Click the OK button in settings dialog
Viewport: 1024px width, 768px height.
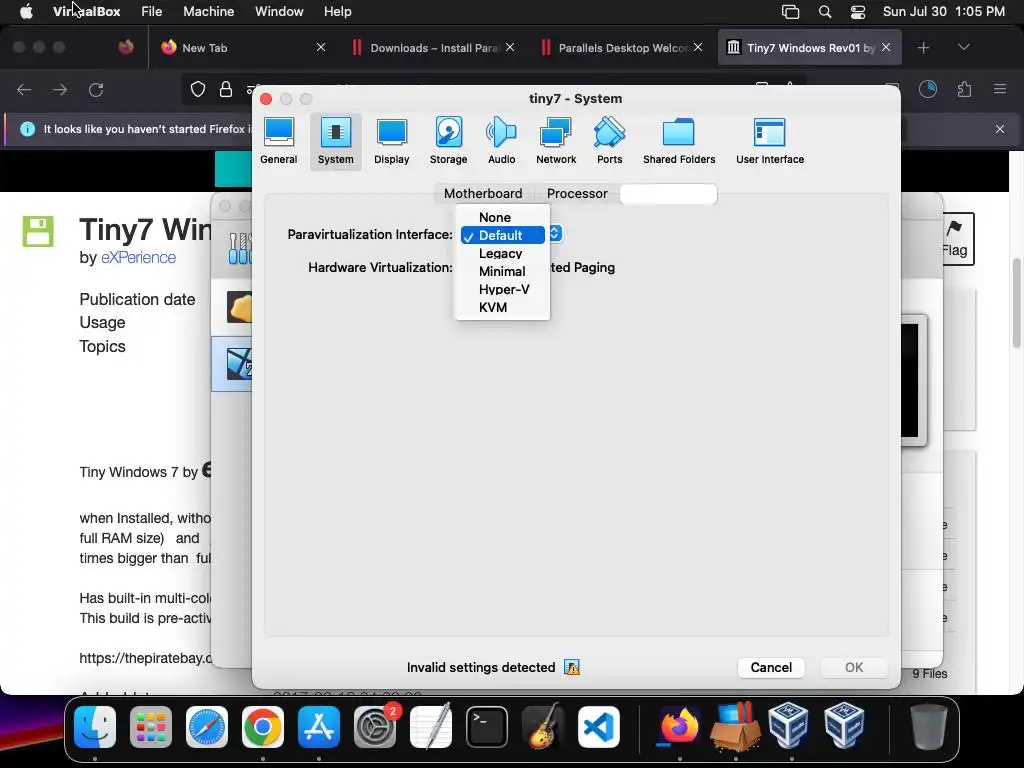pos(854,667)
